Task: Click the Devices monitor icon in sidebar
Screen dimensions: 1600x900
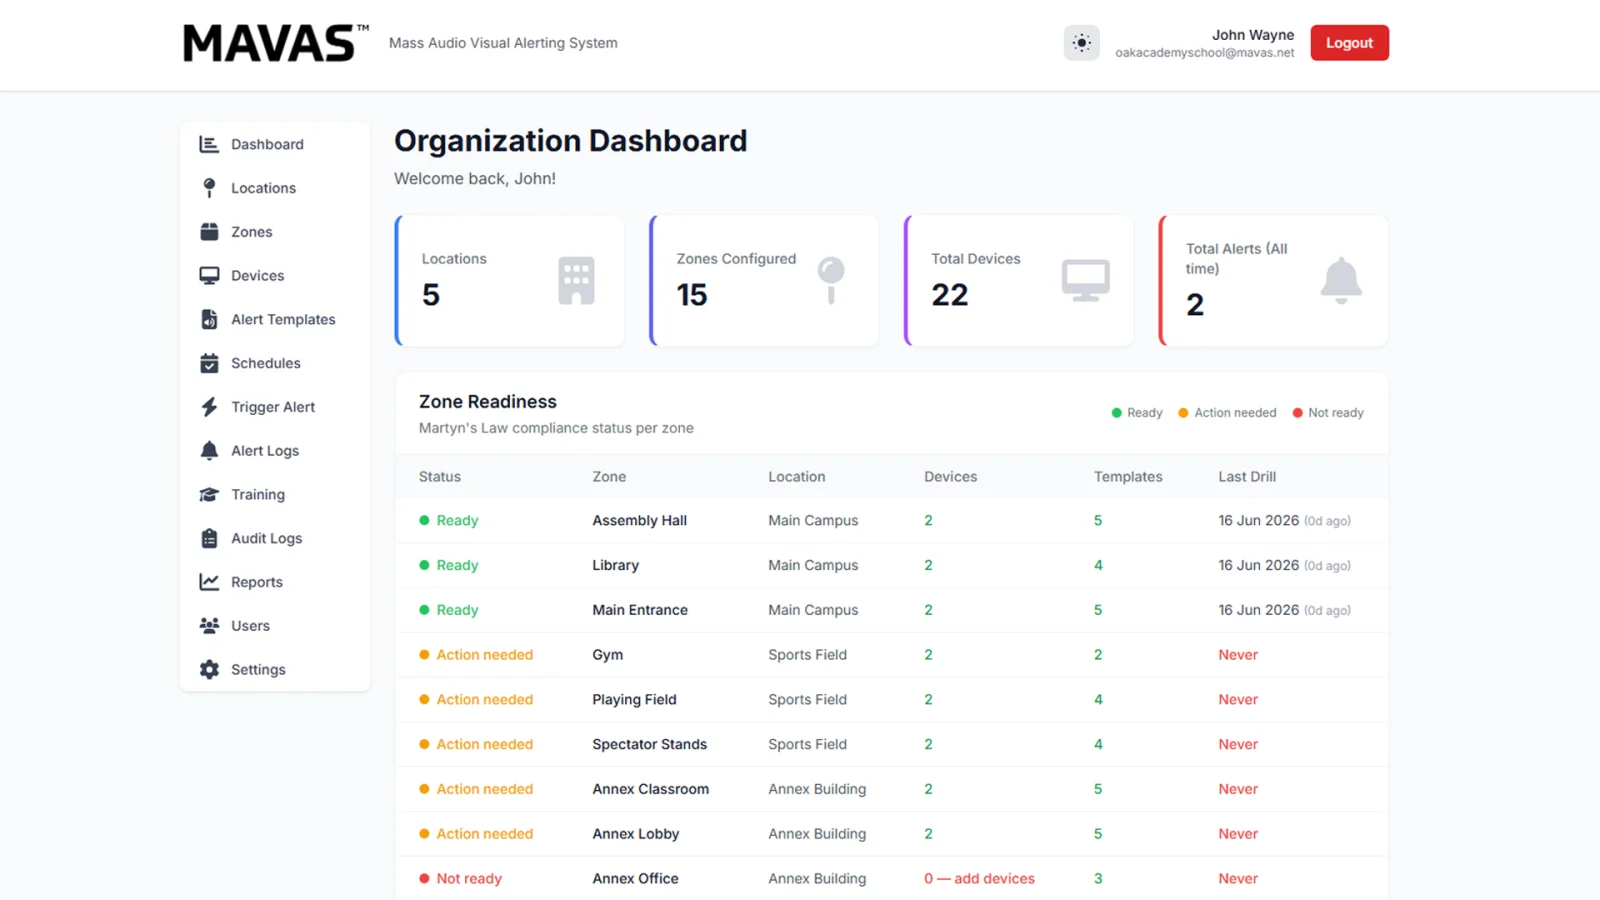Action: click(209, 276)
